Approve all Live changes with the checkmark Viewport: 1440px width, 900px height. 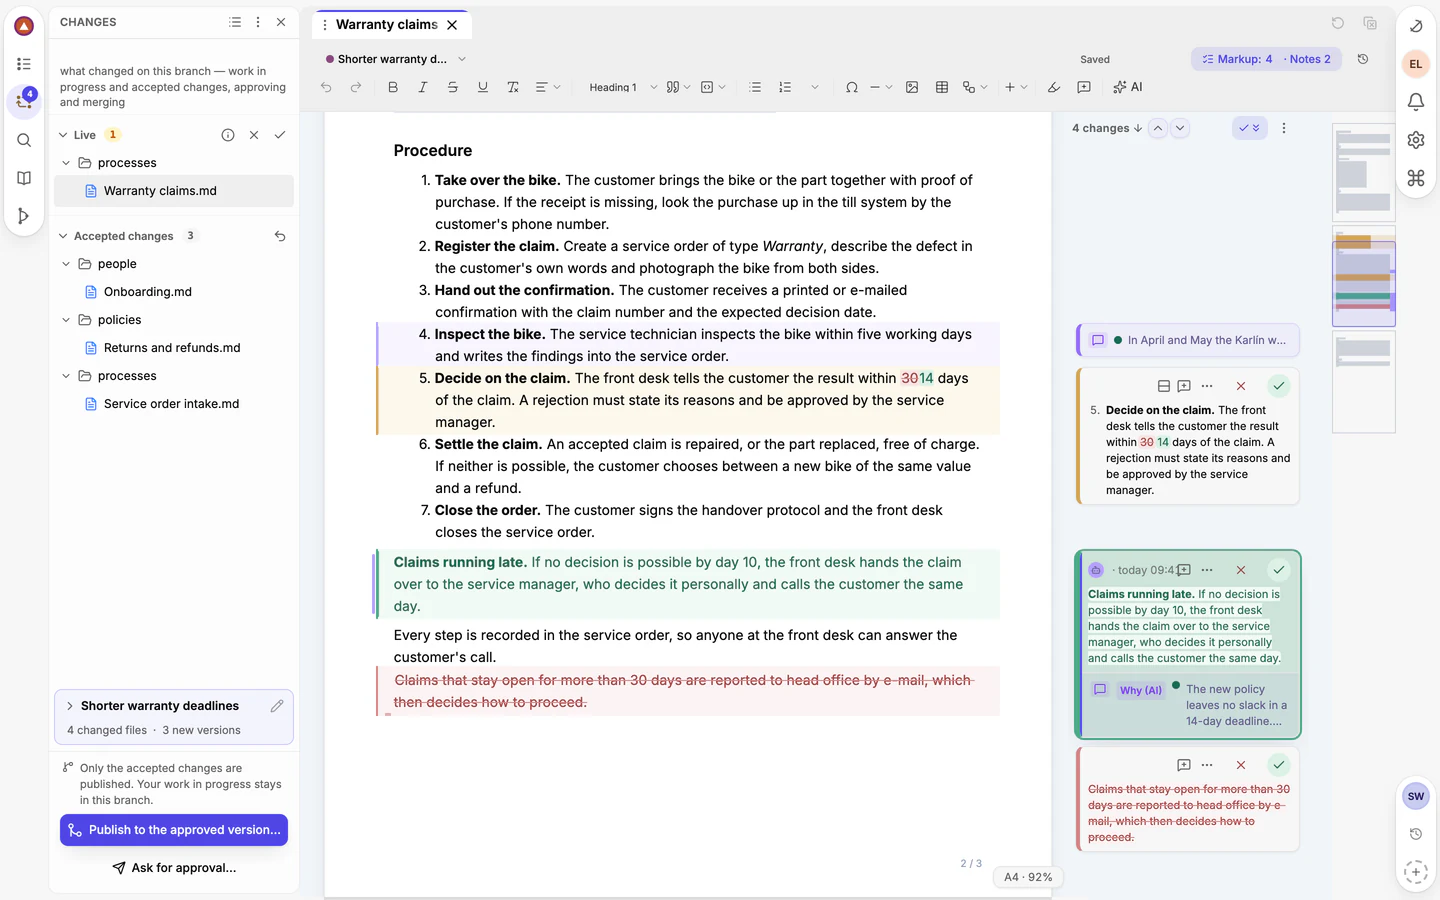(x=280, y=135)
